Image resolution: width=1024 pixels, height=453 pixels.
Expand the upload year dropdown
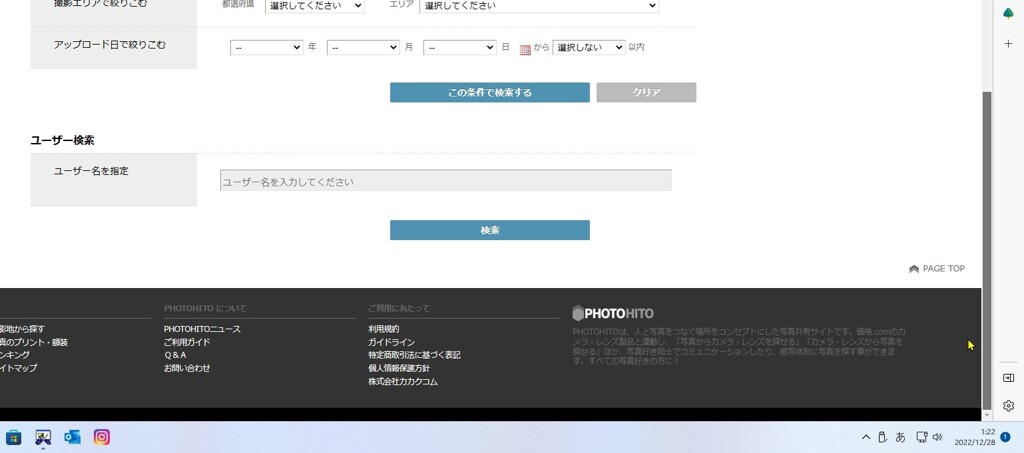pyautogui.click(x=266, y=47)
